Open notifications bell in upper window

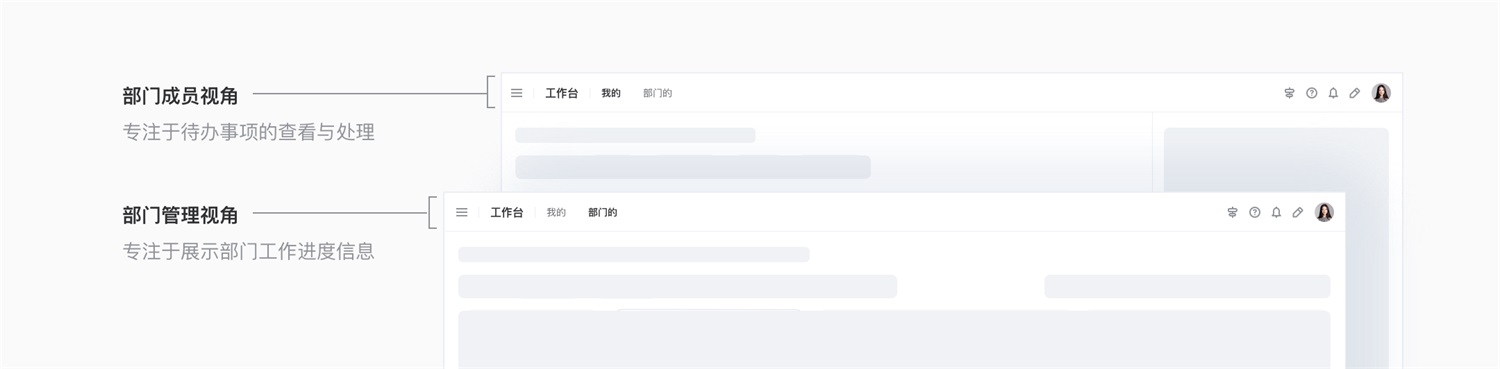[1333, 93]
